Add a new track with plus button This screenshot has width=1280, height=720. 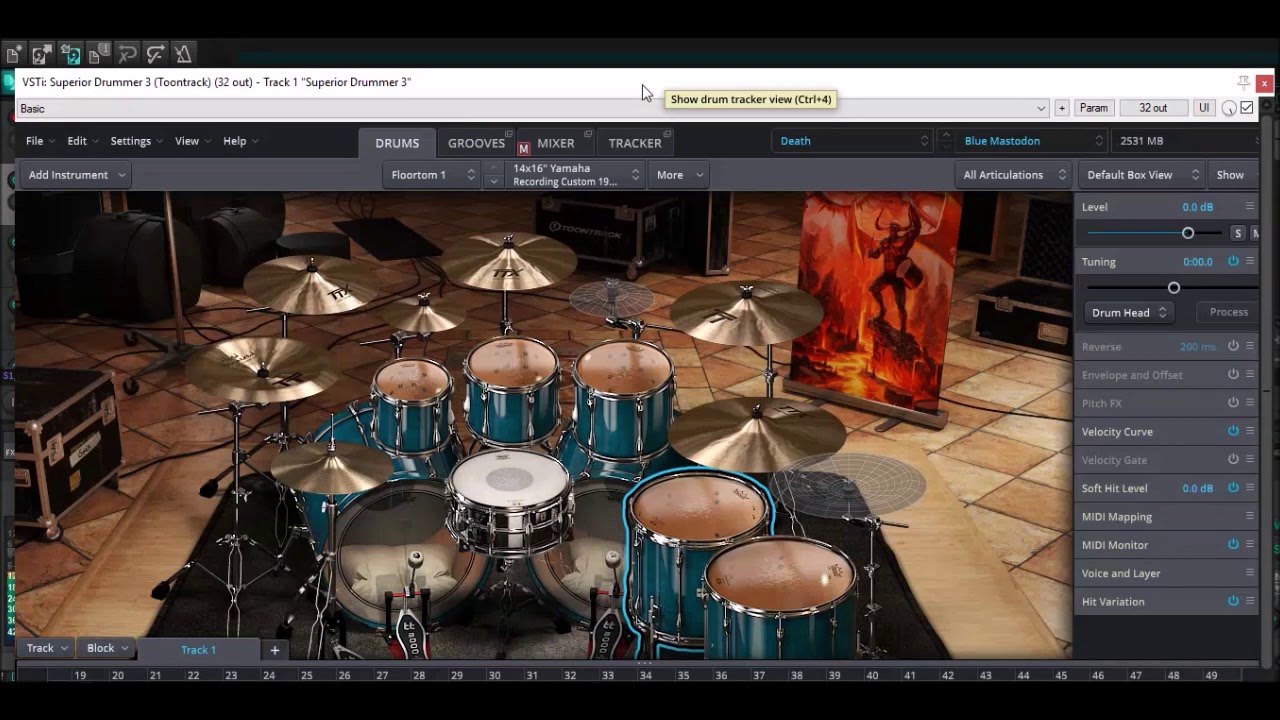[274, 650]
